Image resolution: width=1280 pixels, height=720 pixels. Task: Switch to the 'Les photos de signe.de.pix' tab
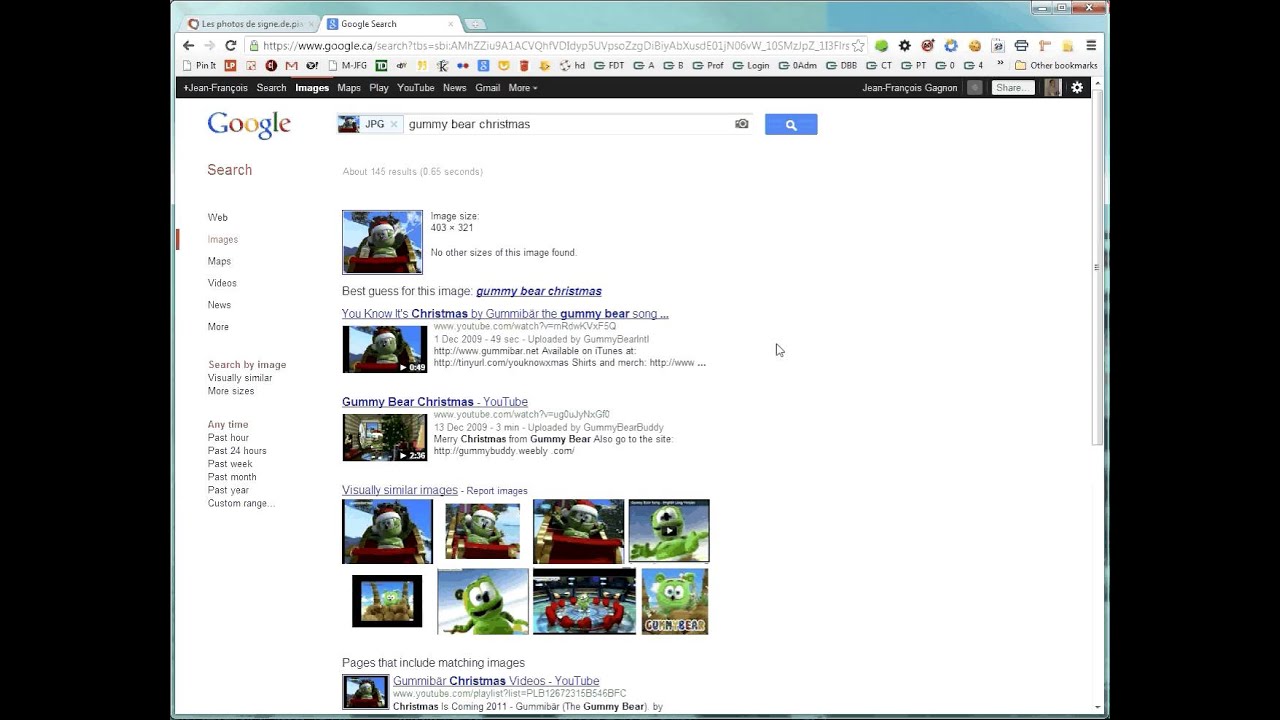point(250,24)
